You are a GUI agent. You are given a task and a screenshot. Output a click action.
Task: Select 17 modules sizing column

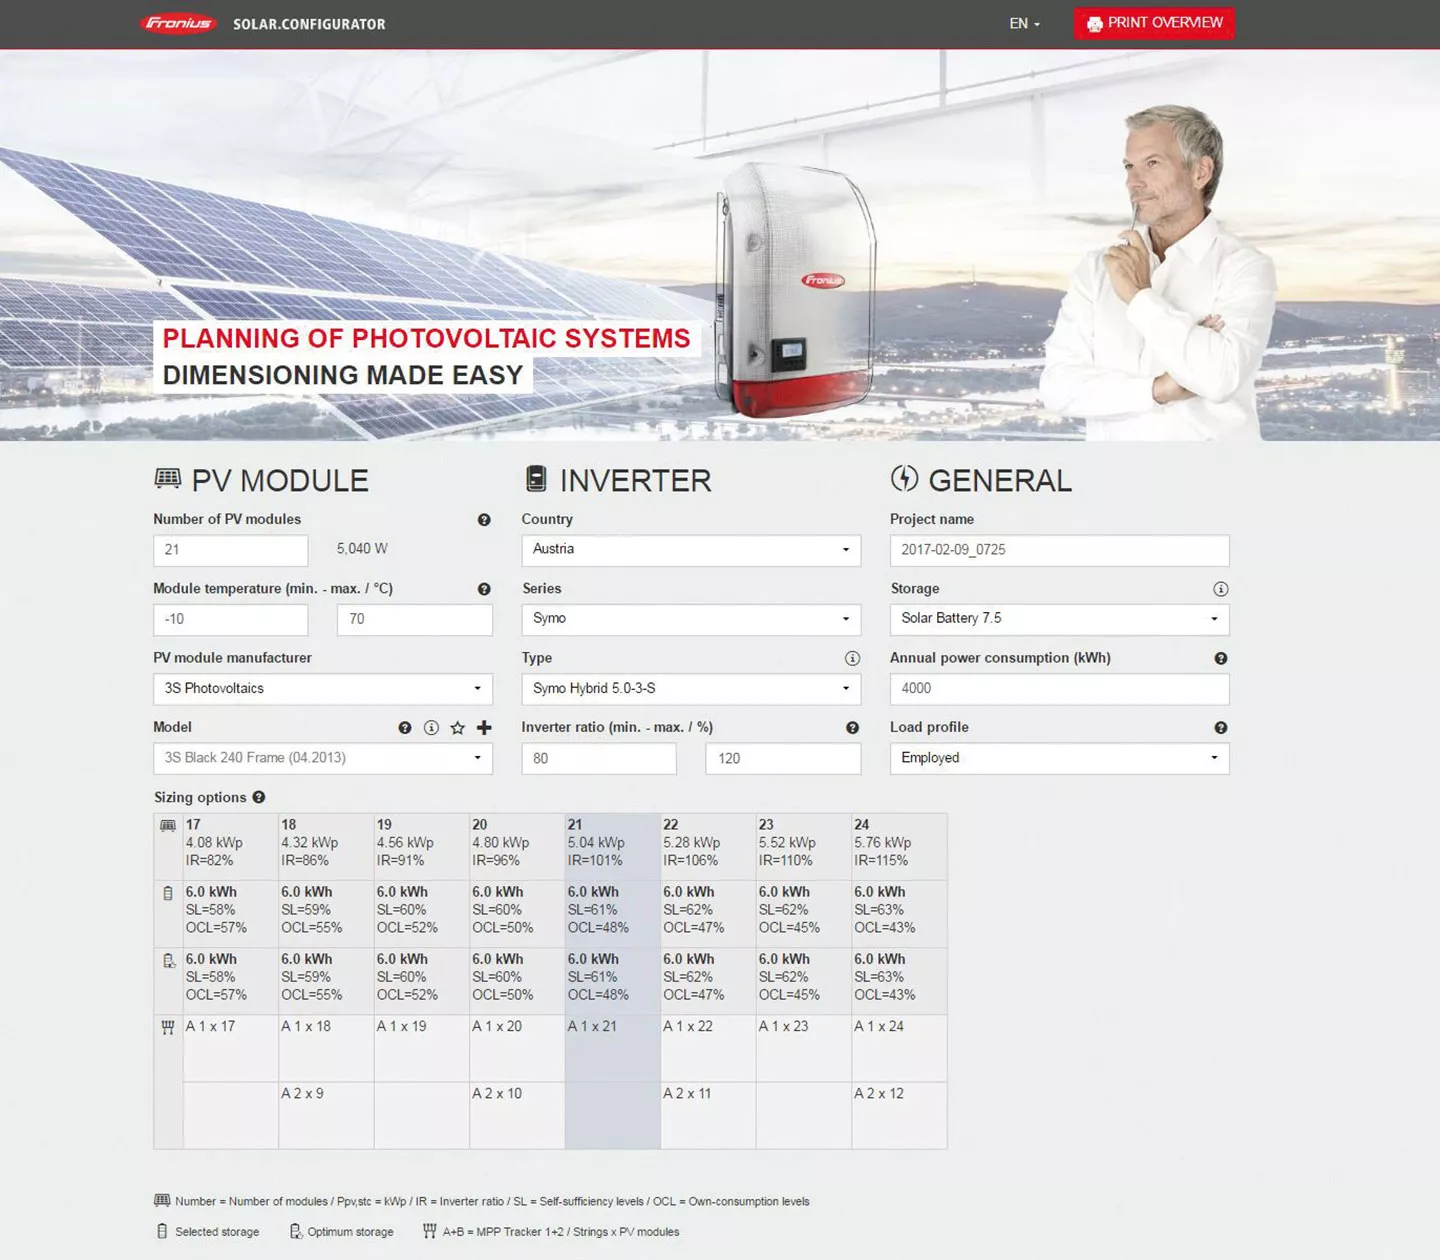(x=230, y=846)
